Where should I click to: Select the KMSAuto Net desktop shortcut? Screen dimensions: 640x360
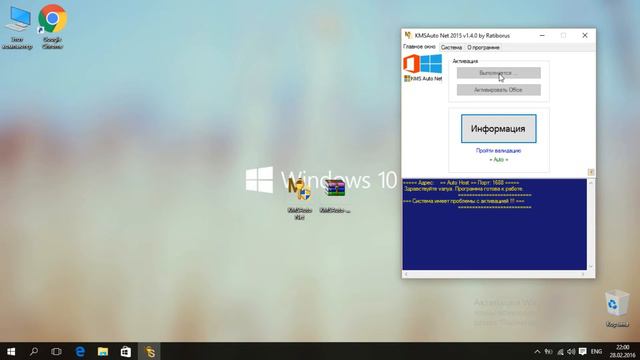300,199
